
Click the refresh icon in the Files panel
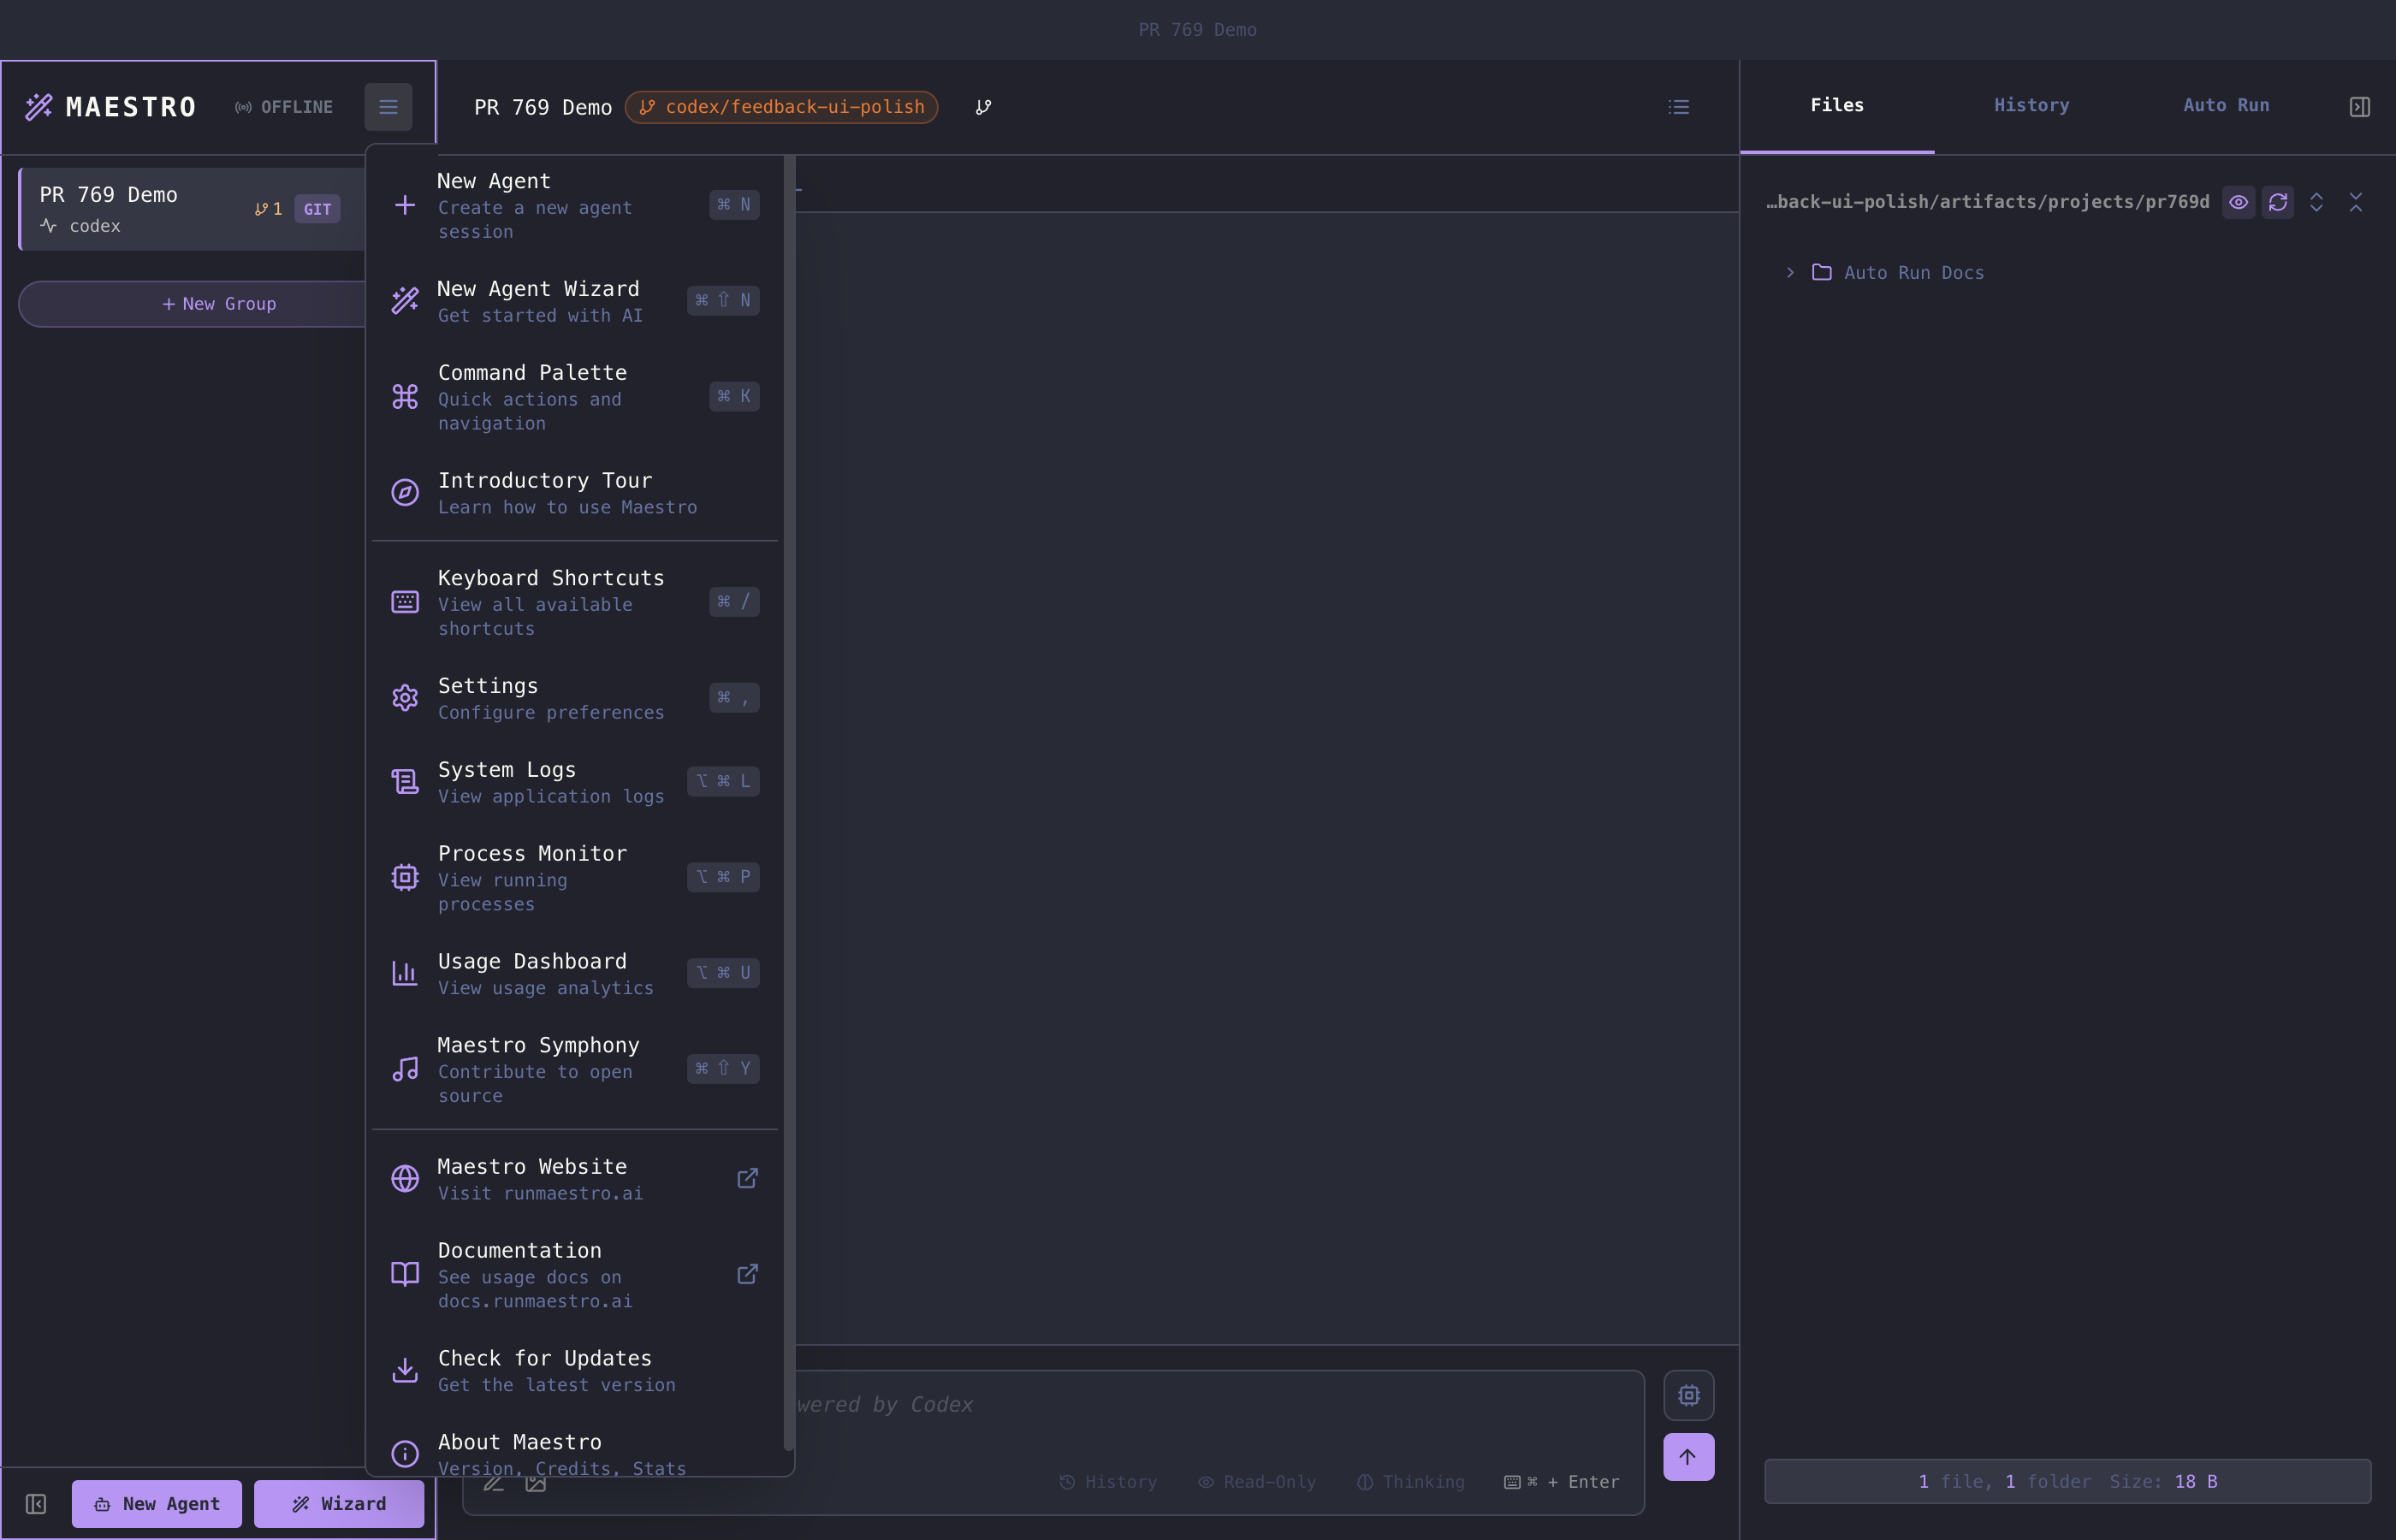point(2277,202)
